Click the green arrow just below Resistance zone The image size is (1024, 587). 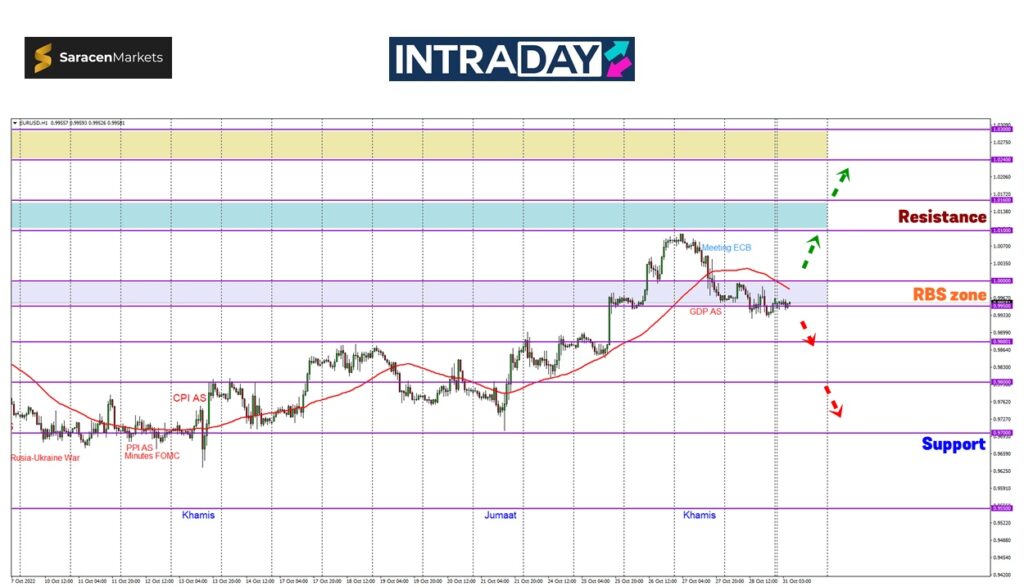(810, 248)
